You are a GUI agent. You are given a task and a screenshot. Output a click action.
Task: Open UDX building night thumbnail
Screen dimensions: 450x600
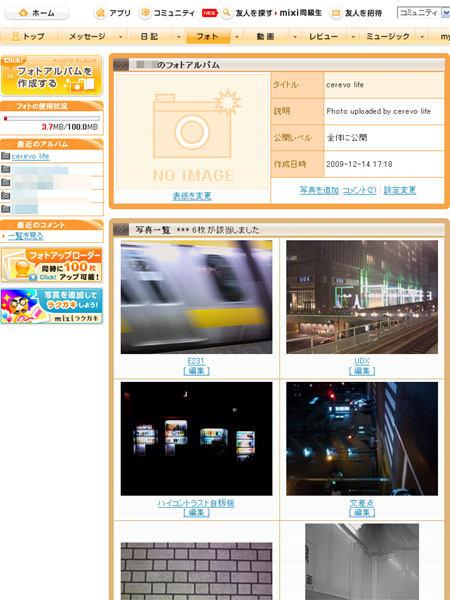click(362, 297)
